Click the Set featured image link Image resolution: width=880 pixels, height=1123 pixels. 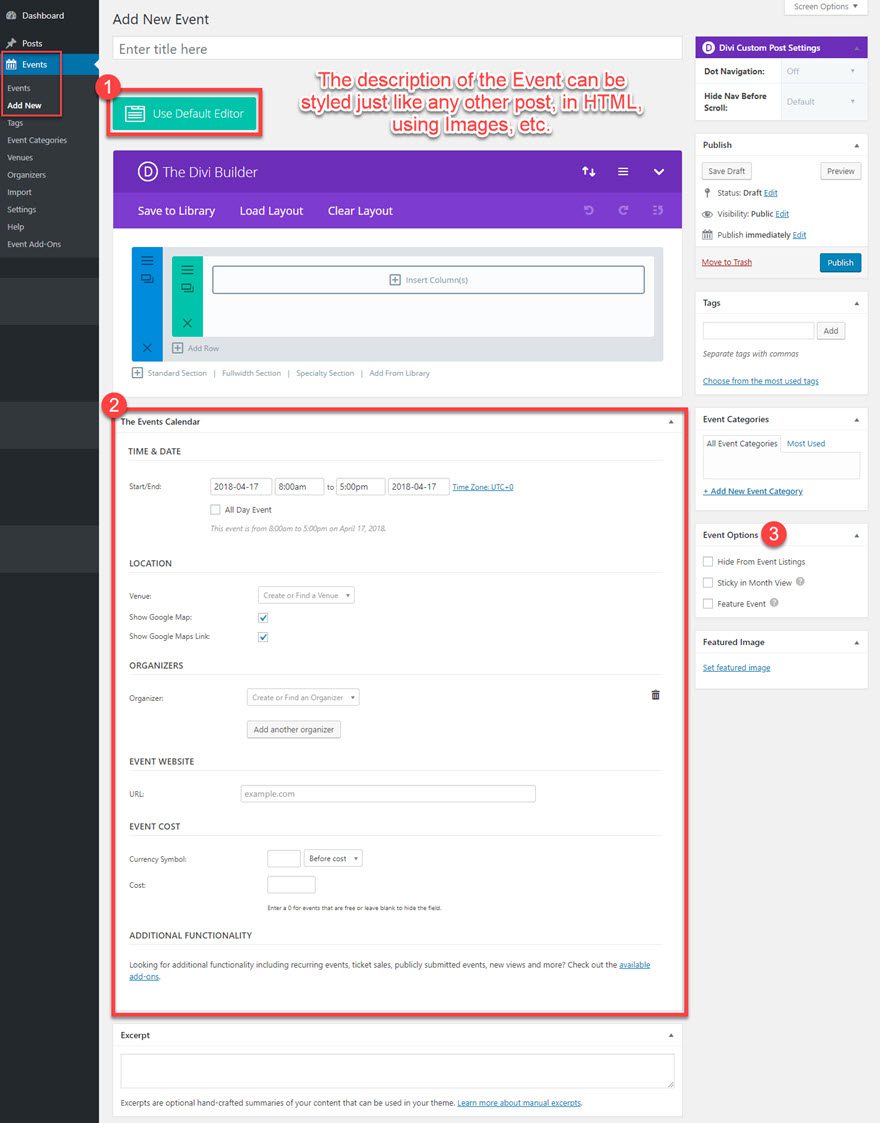[x=736, y=668]
